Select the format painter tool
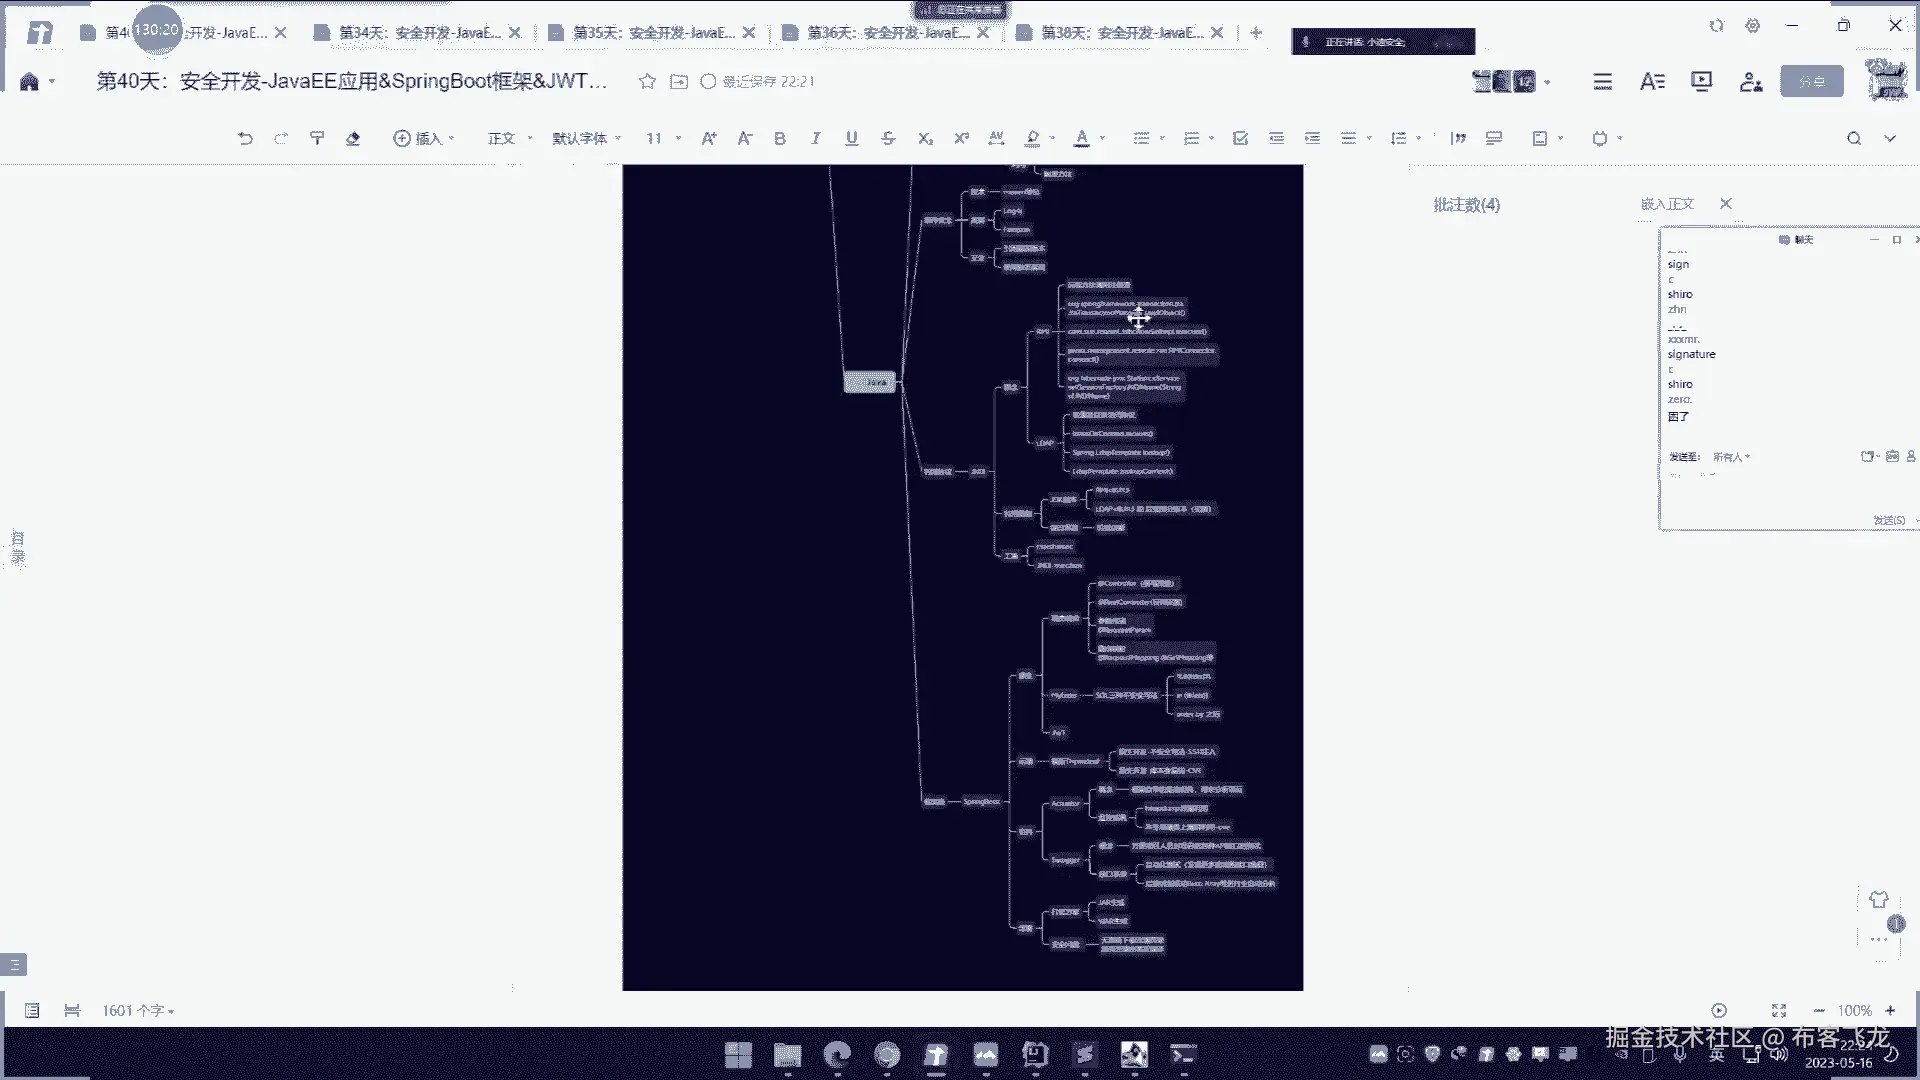This screenshot has height=1080, width=1920. (317, 139)
